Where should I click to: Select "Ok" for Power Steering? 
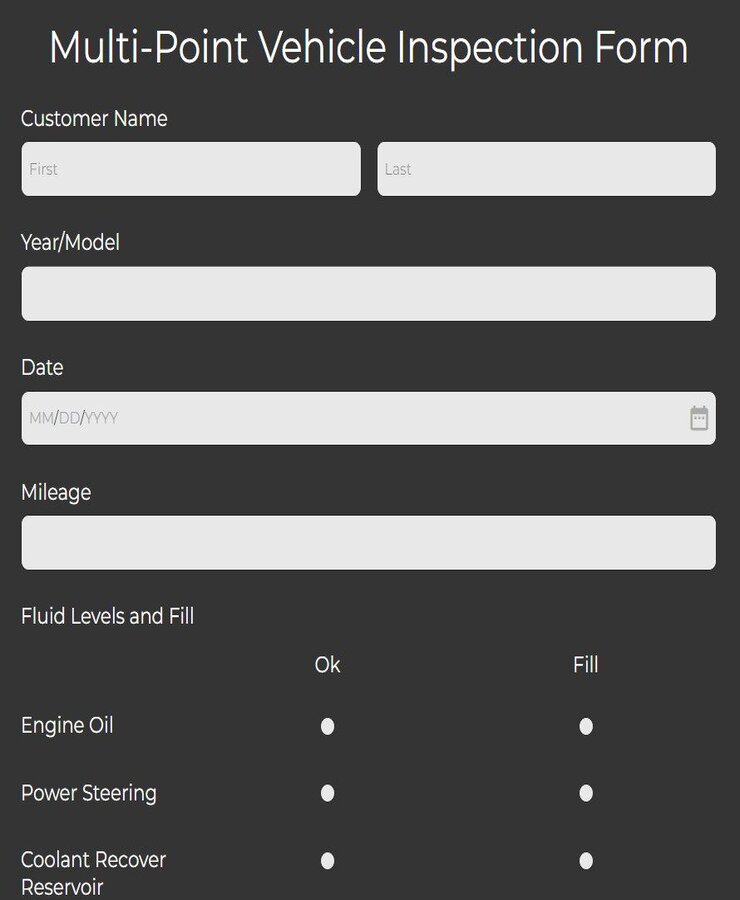click(x=327, y=793)
